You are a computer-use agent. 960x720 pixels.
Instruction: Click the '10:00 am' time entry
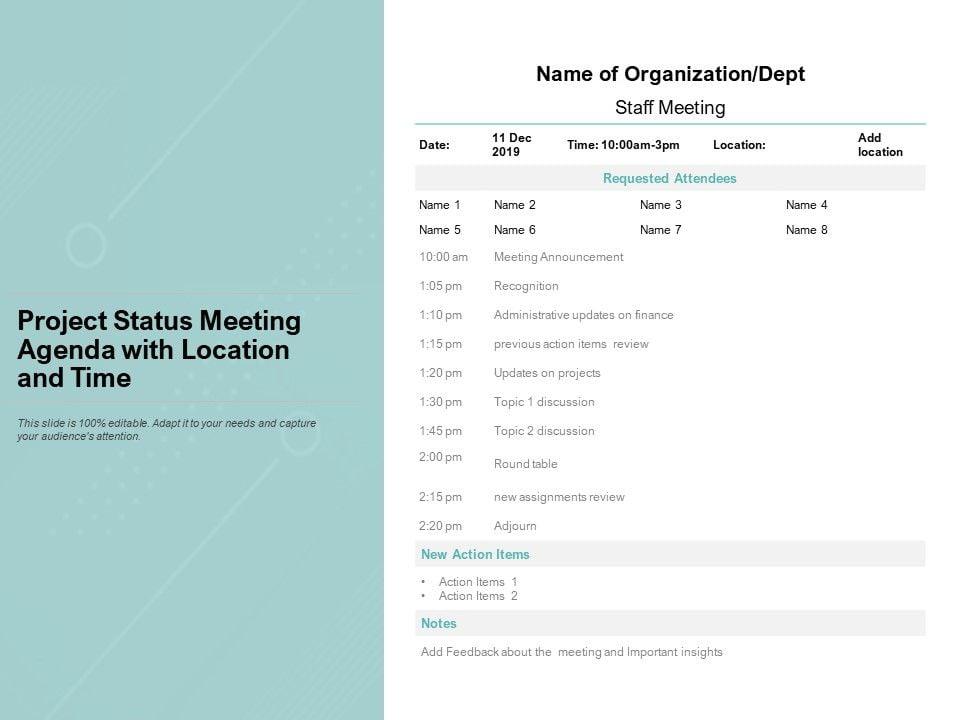pyautogui.click(x=443, y=257)
